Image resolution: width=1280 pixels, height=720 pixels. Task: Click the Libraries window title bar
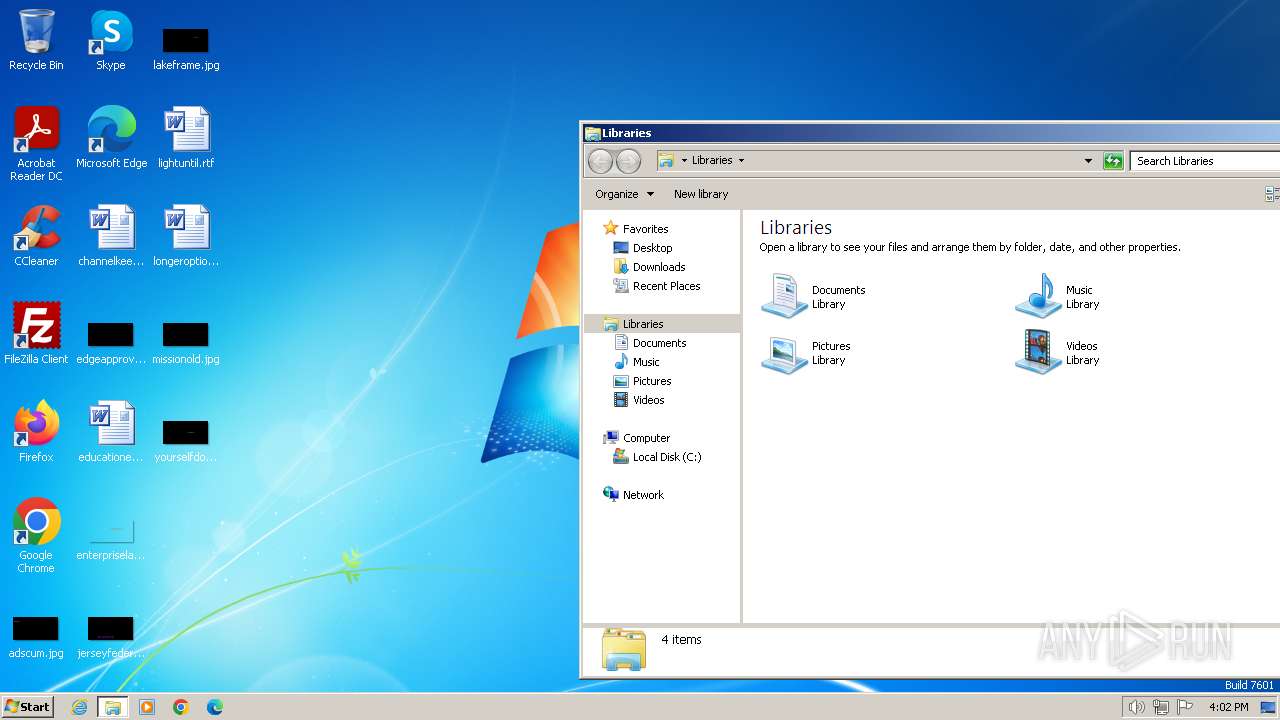931,133
